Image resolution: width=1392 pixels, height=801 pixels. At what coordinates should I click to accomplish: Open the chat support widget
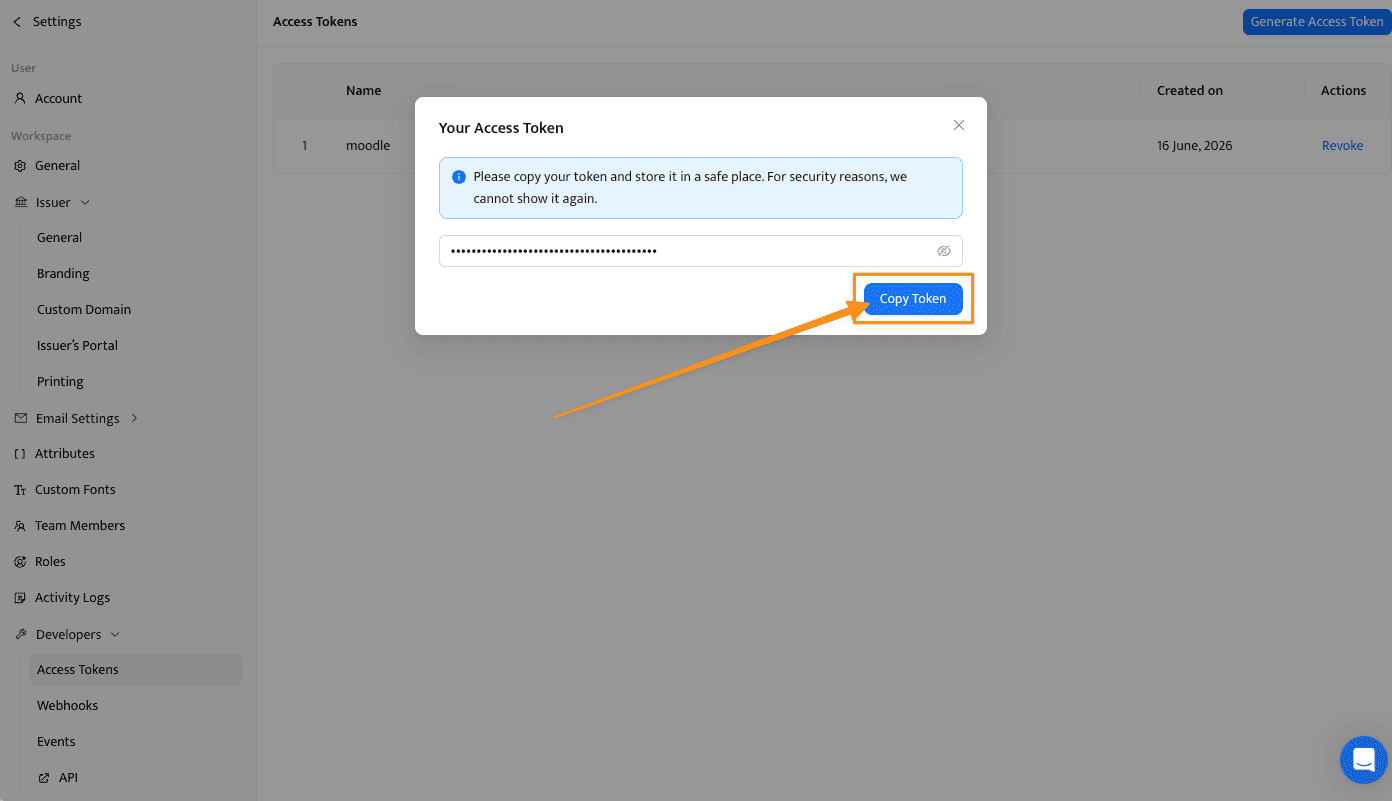pos(1364,761)
